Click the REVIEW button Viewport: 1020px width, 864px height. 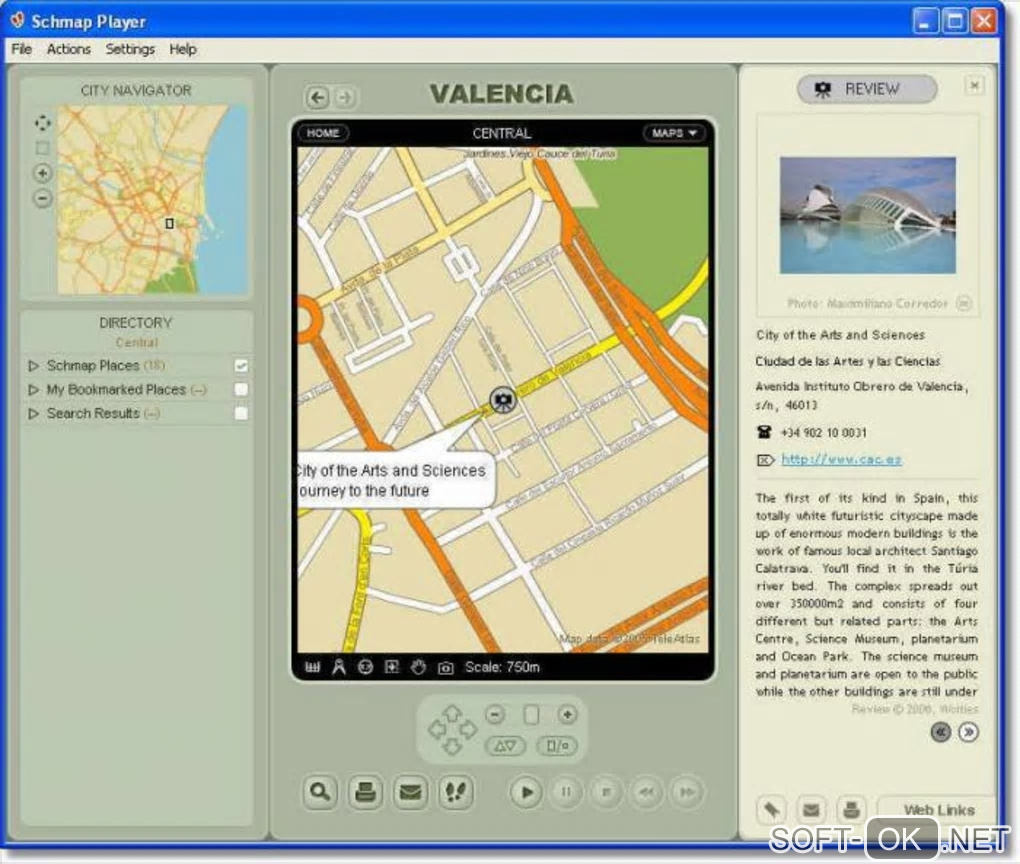pos(867,89)
